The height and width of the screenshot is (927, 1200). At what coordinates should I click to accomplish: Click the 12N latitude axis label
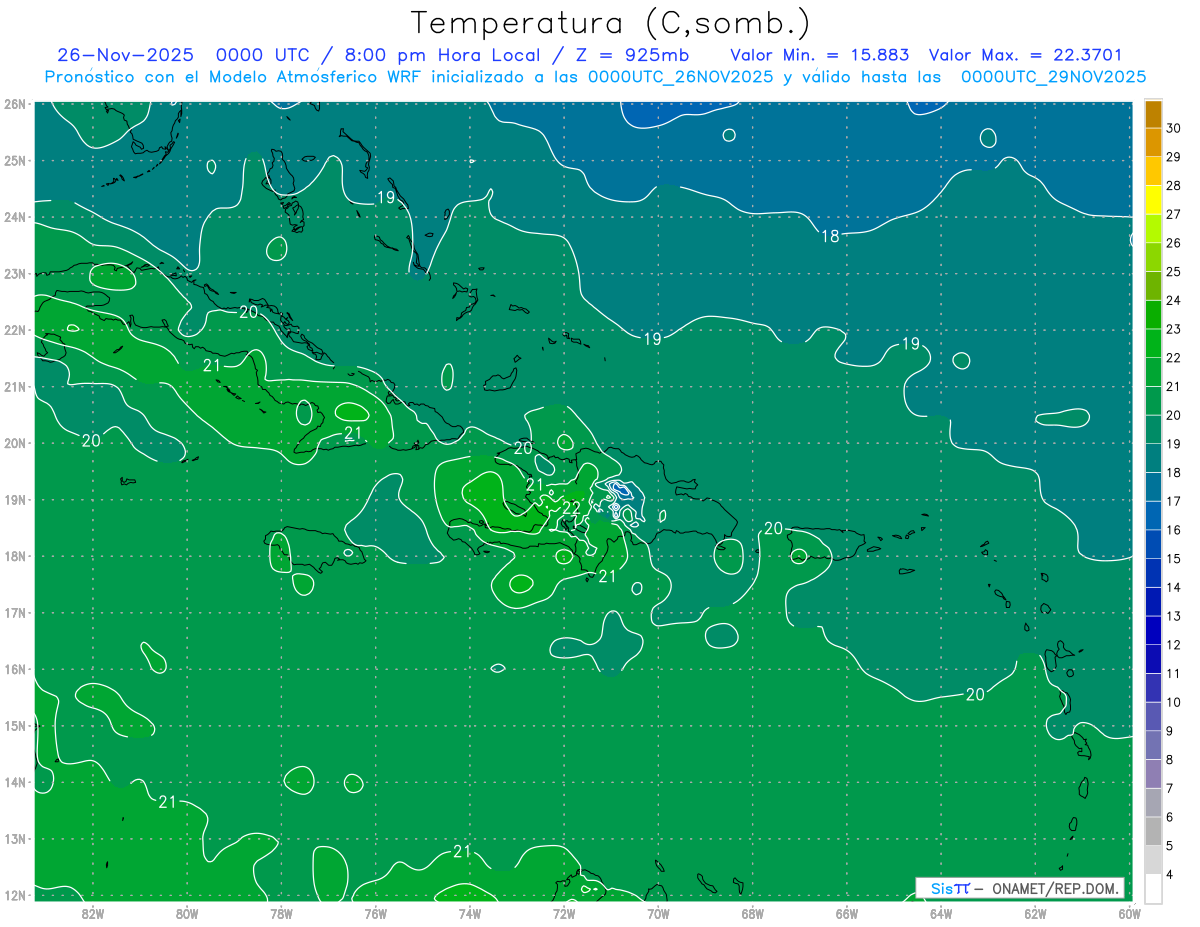15,895
